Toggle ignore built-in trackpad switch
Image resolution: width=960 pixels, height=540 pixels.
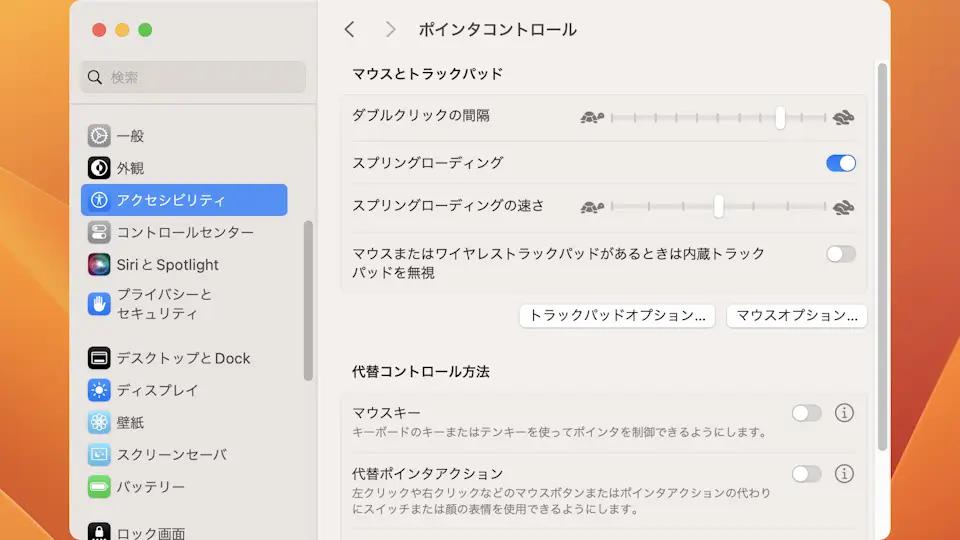click(840, 254)
